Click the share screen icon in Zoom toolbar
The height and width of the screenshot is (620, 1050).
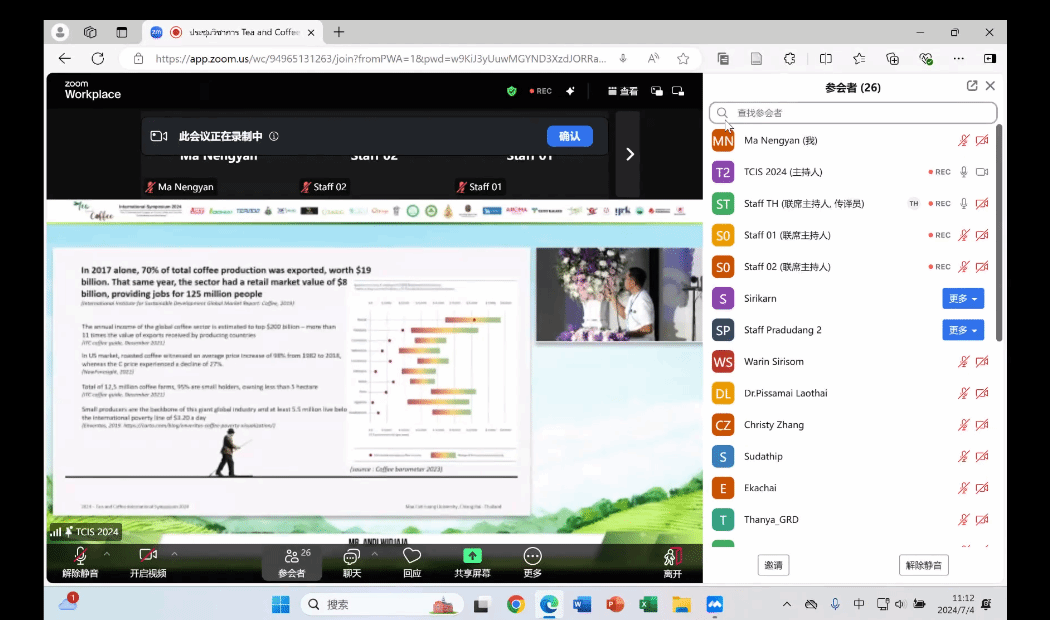(x=472, y=557)
